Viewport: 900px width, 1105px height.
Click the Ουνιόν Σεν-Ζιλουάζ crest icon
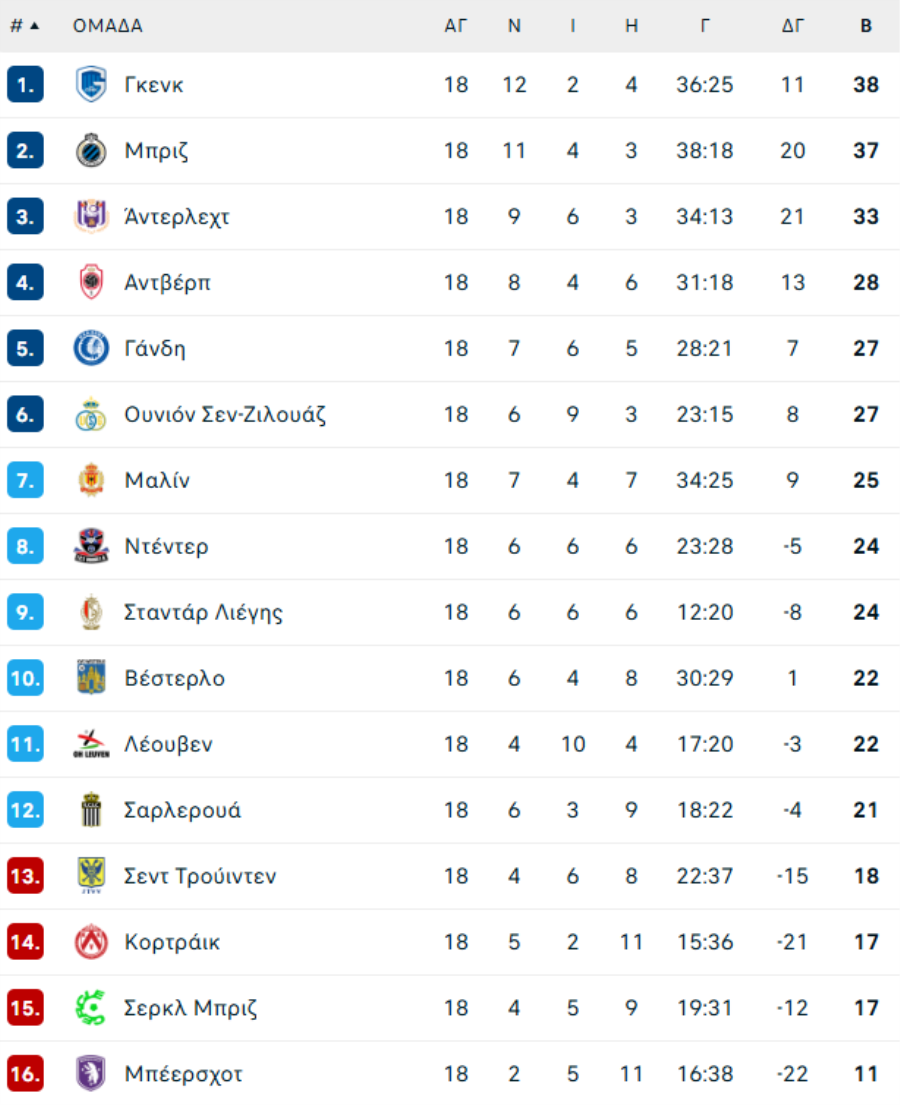91,414
